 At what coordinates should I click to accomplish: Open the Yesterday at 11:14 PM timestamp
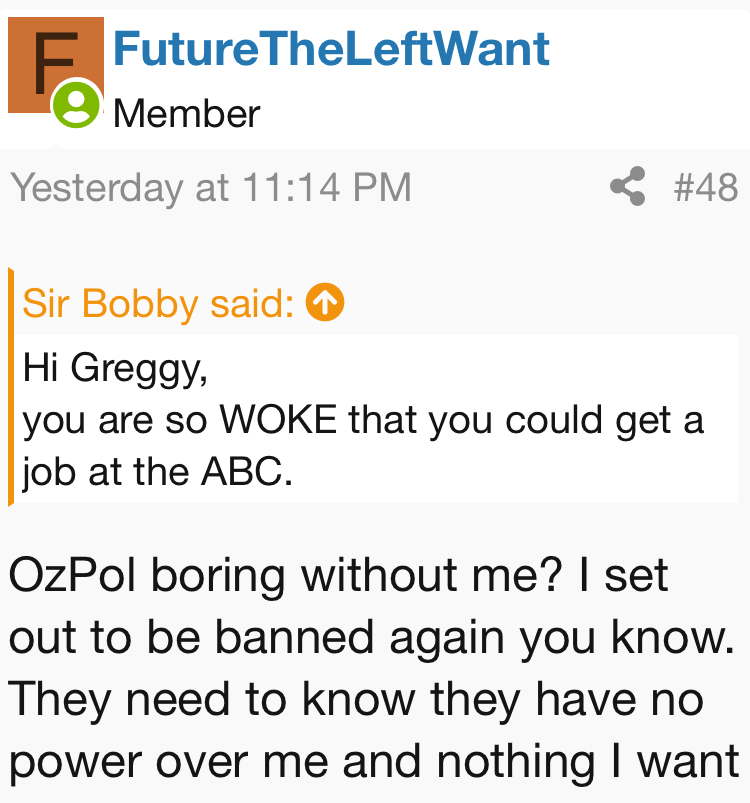coord(211,187)
